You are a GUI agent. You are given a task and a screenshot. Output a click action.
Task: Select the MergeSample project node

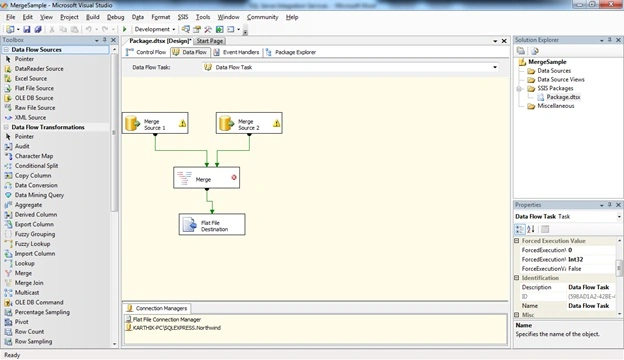pos(547,62)
